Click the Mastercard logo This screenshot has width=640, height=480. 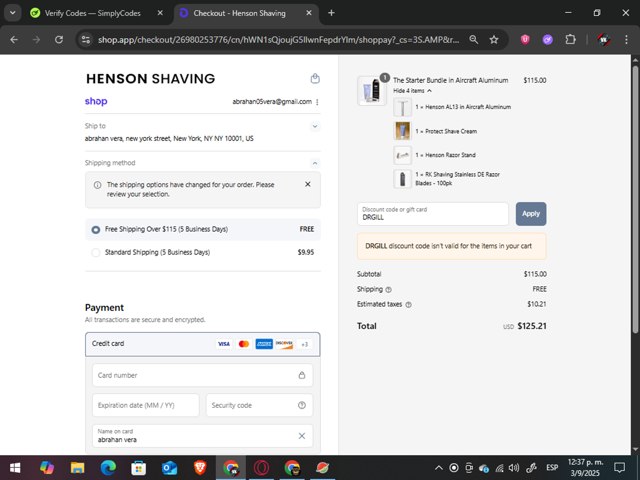pyautogui.click(x=244, y=344)
